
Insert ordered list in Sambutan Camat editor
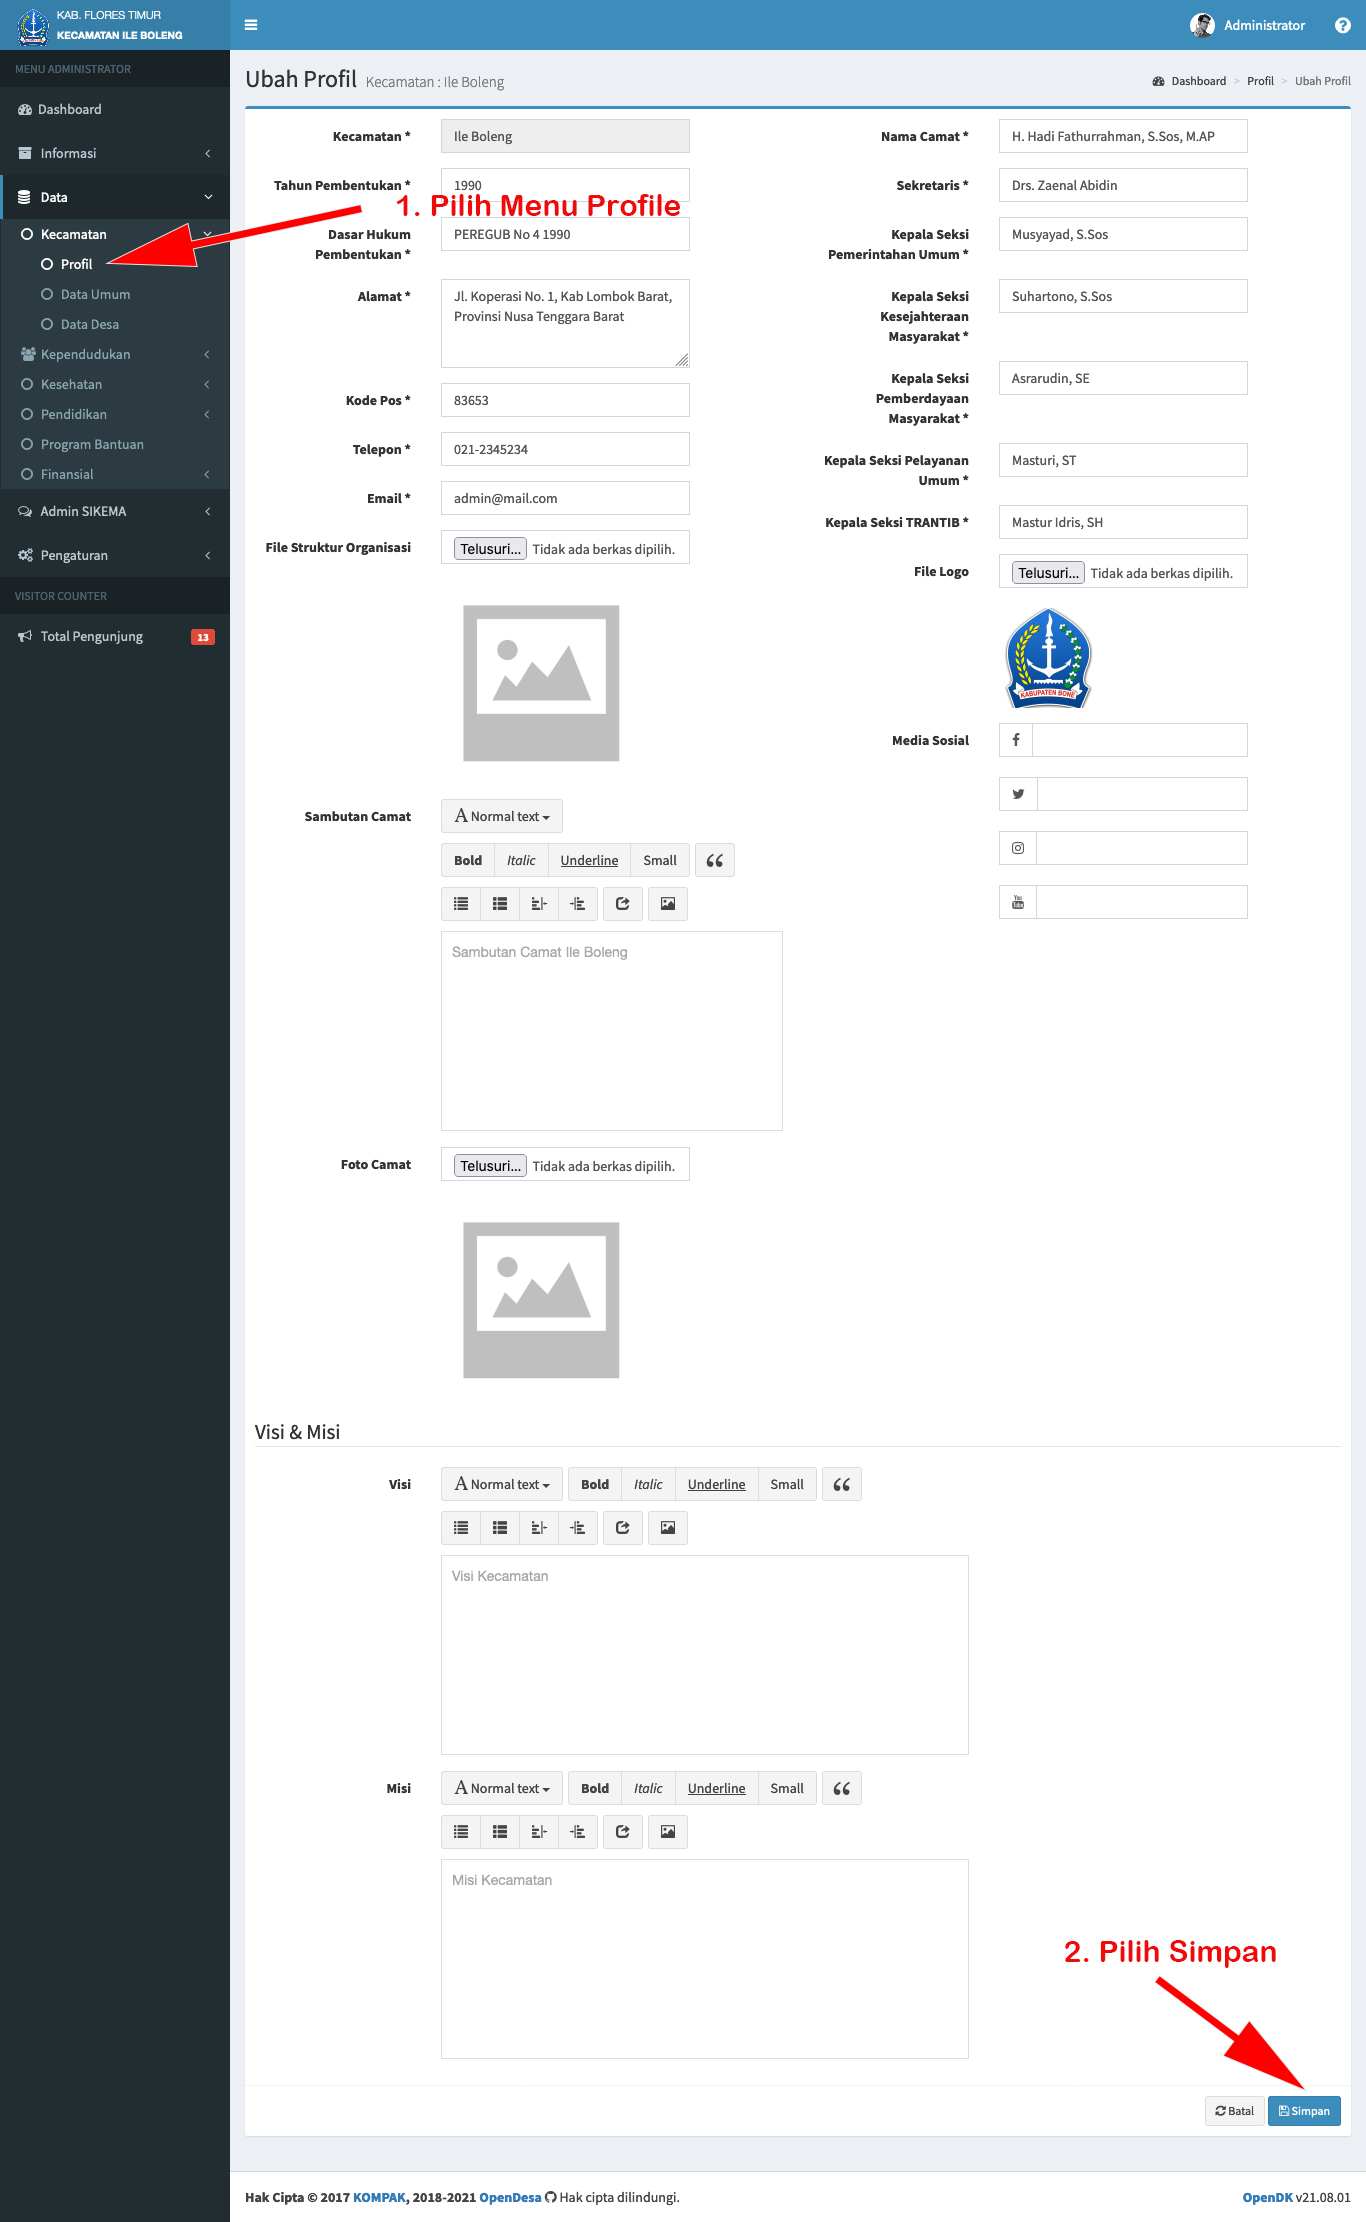tap(500, 904)
